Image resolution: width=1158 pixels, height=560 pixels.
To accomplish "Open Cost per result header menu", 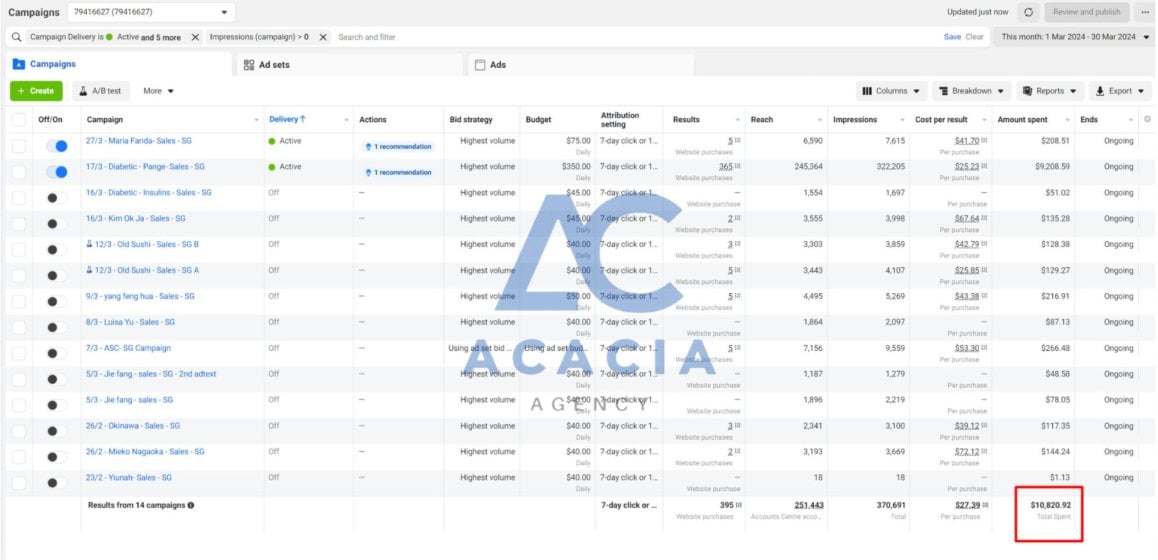I will 984,120.
